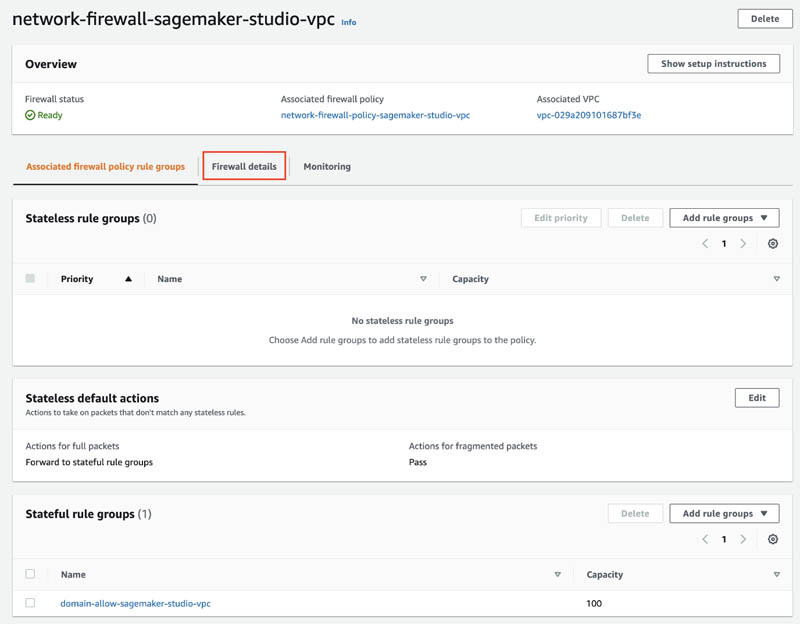Switch to Firewall details tab

click(x=244, y=166)
